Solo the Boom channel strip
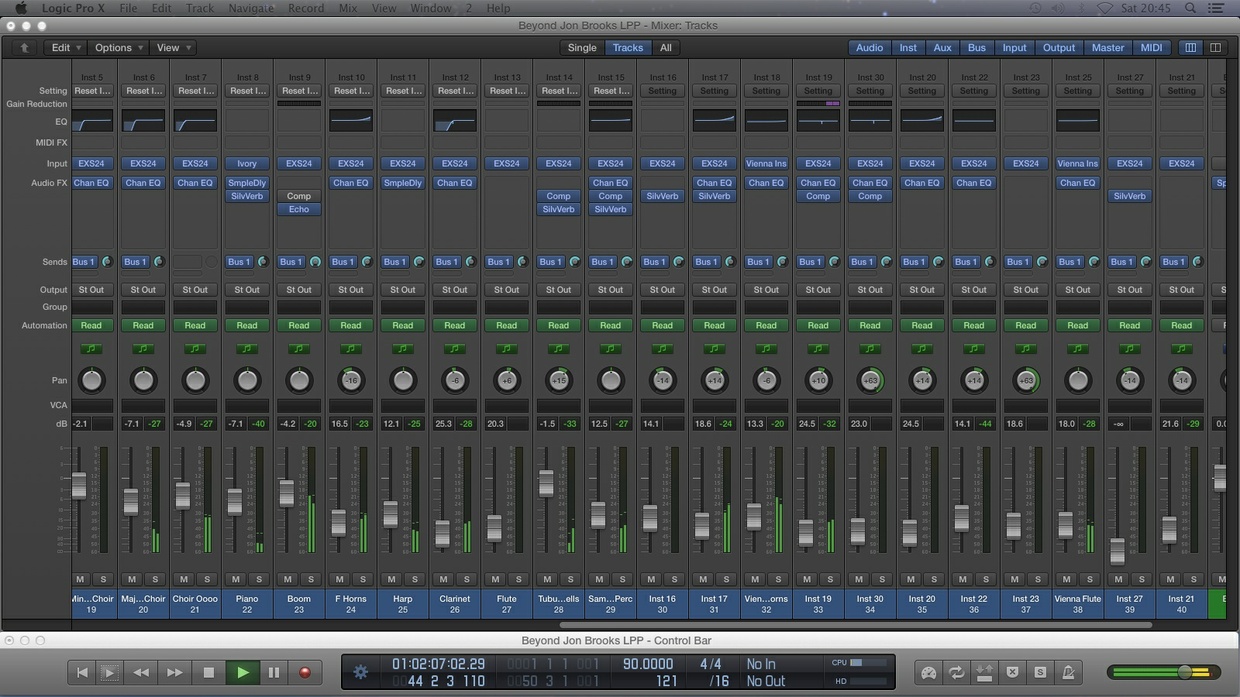 tap(311, 579)
